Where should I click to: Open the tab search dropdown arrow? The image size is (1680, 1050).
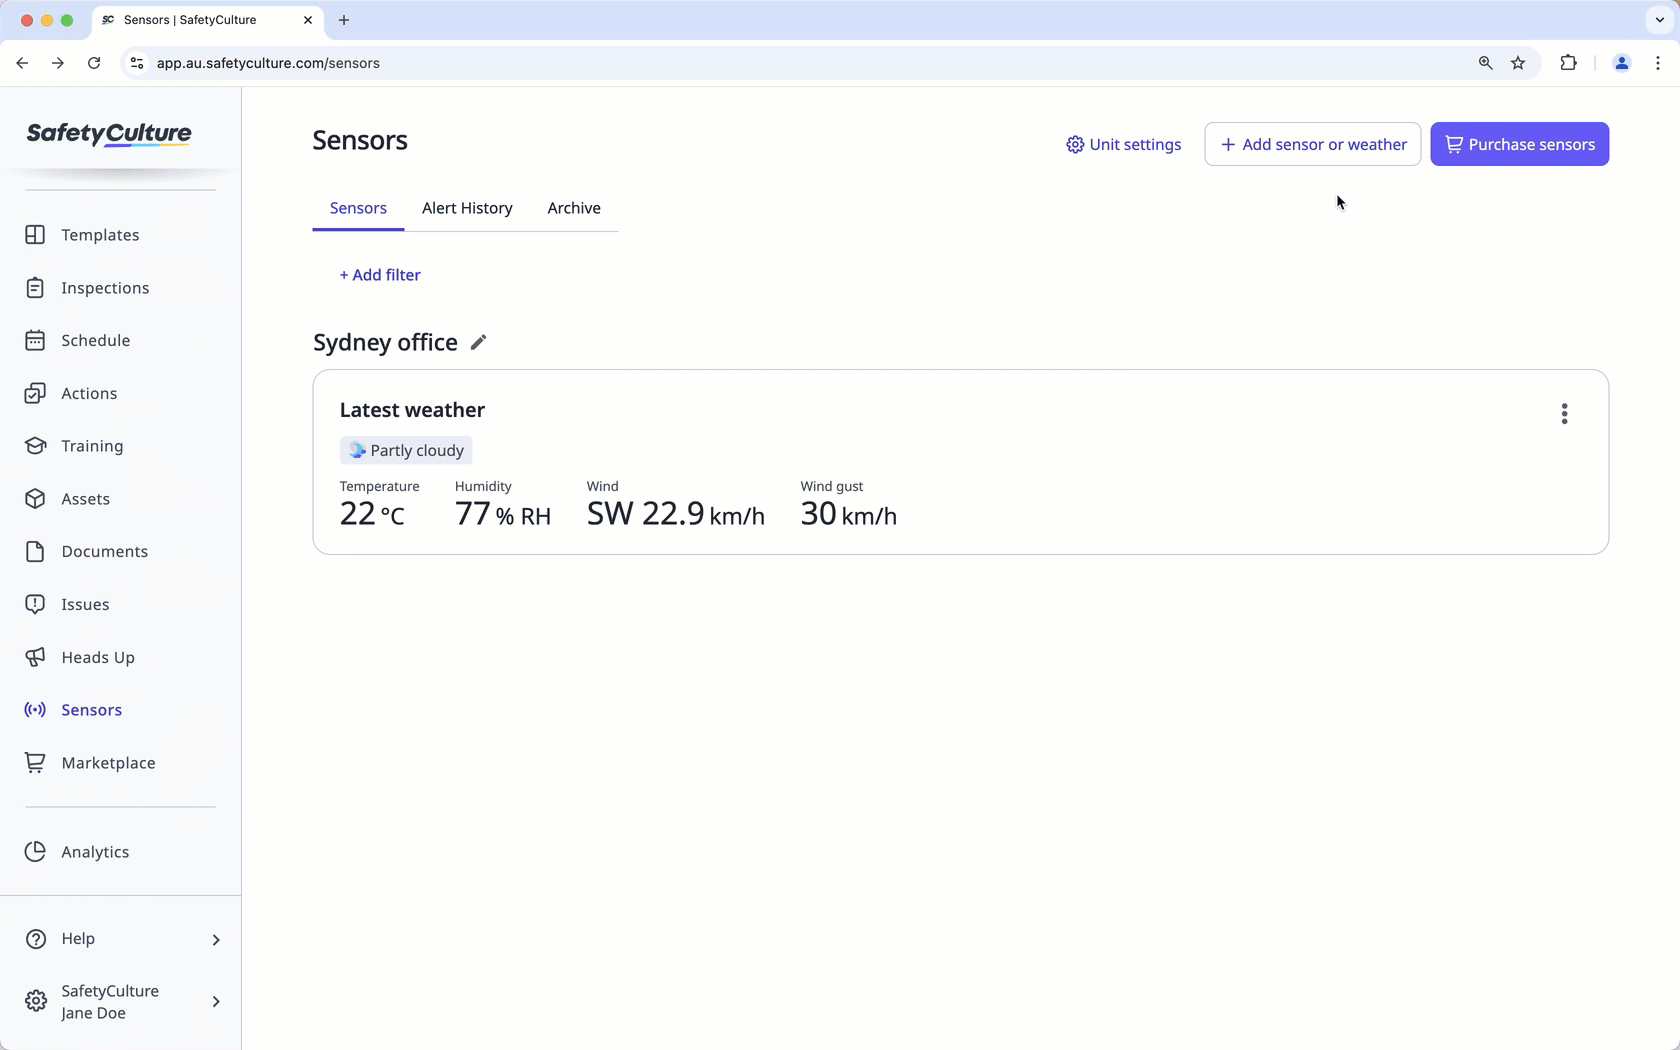tap(1659, 20)
